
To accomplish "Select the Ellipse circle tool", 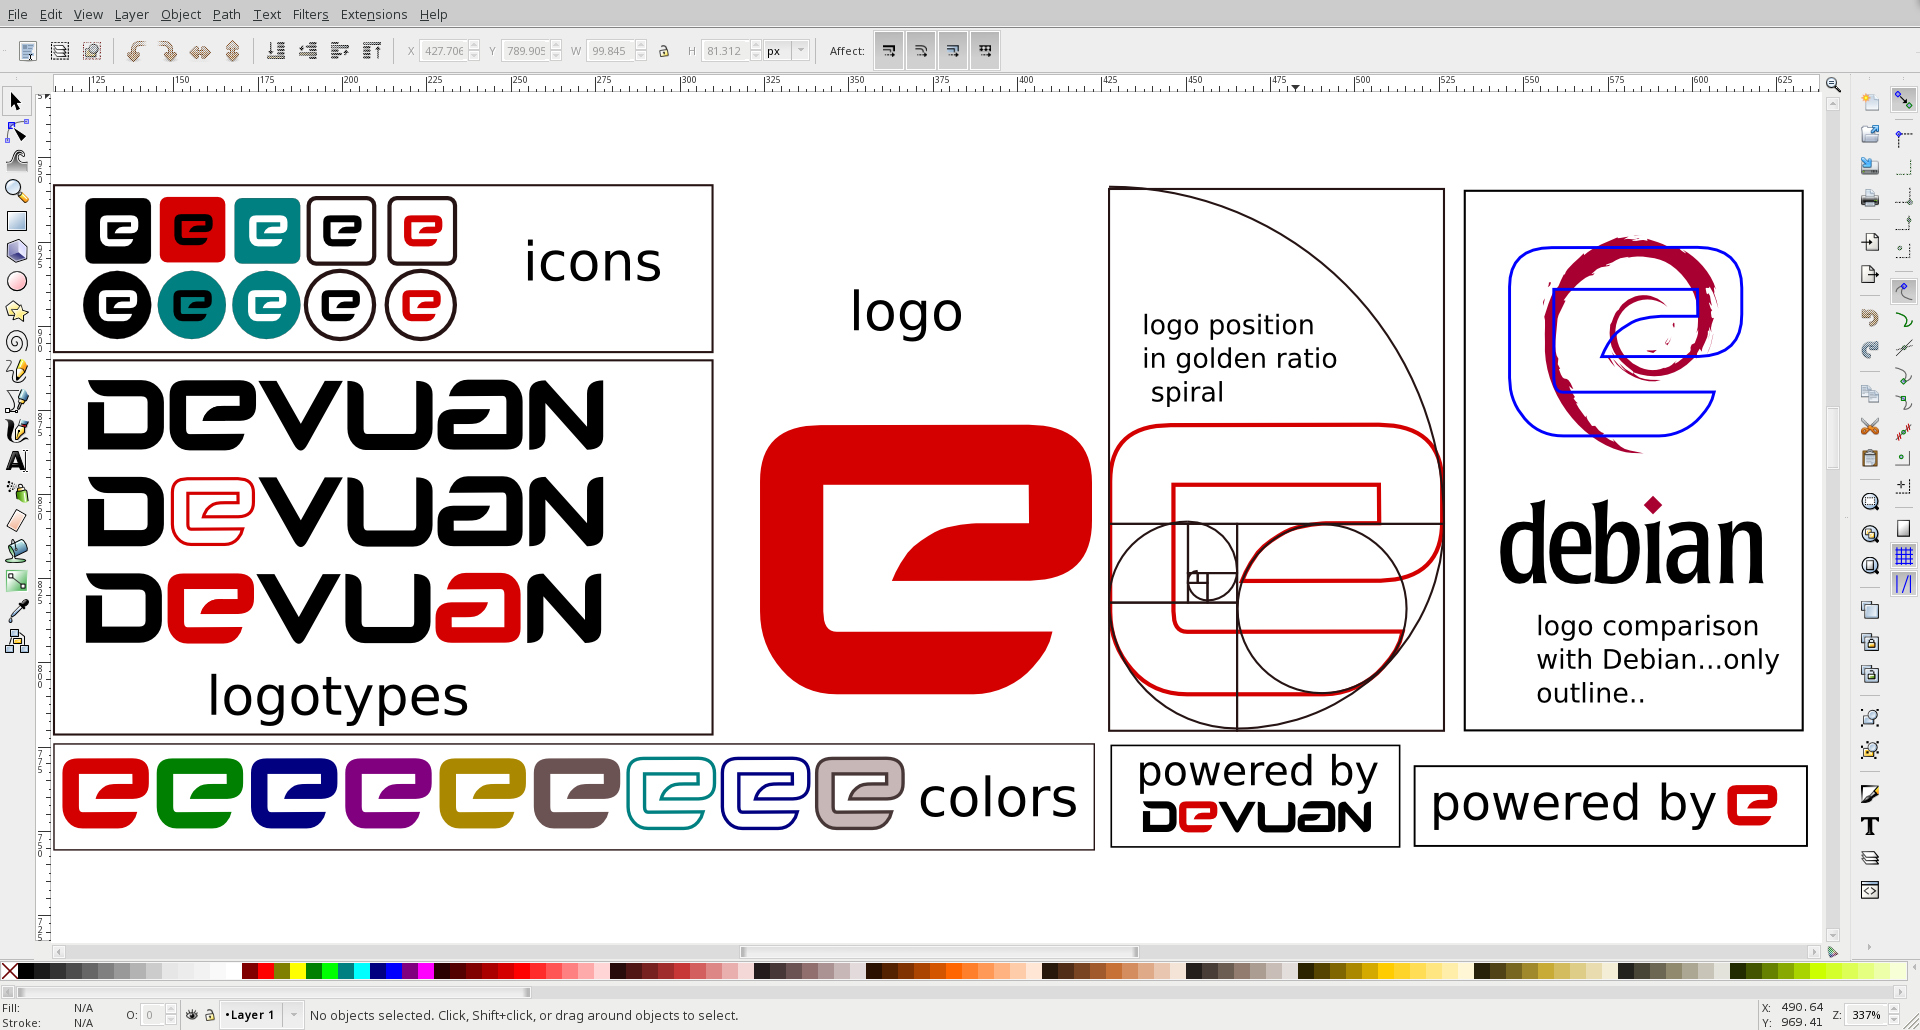I will (x=16, y=281).
